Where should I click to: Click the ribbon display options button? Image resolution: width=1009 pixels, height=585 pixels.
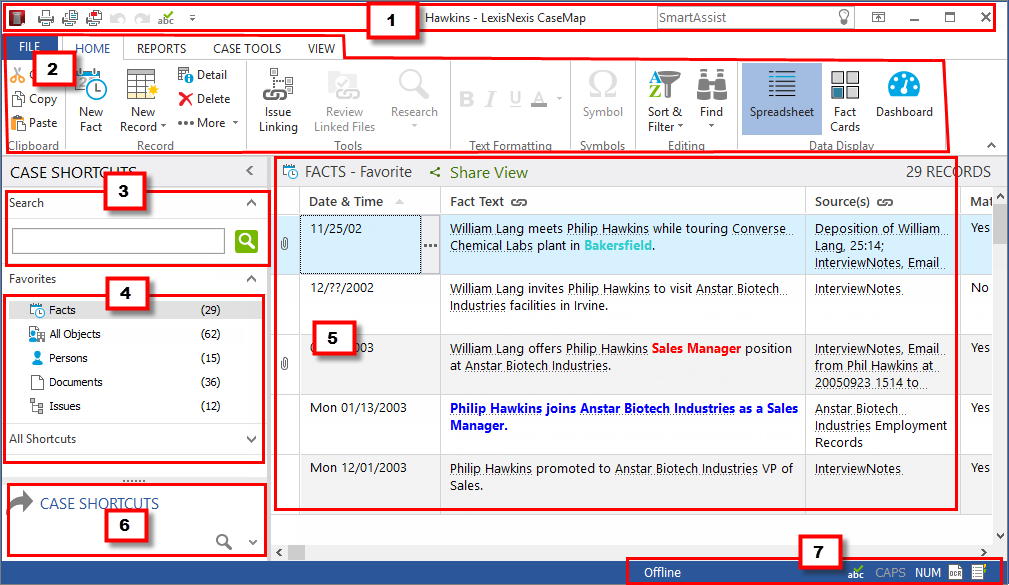point(878,17)
